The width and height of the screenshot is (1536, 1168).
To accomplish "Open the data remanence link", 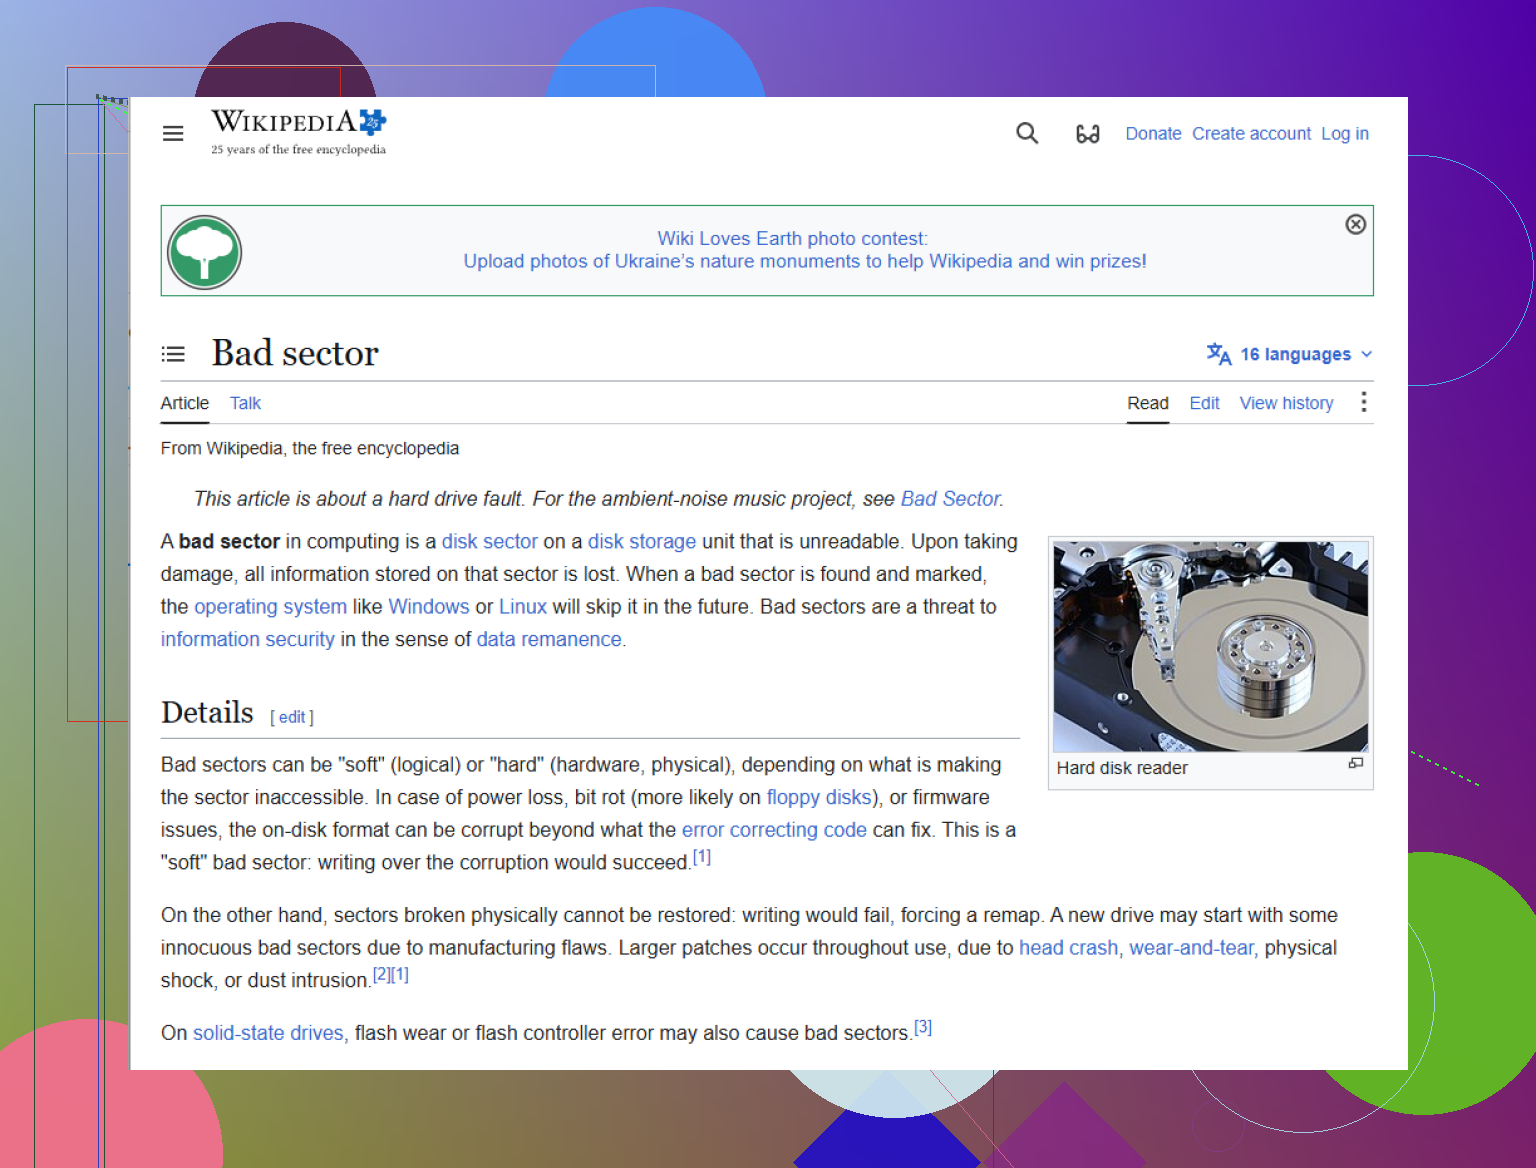I will tap(549, 639).
